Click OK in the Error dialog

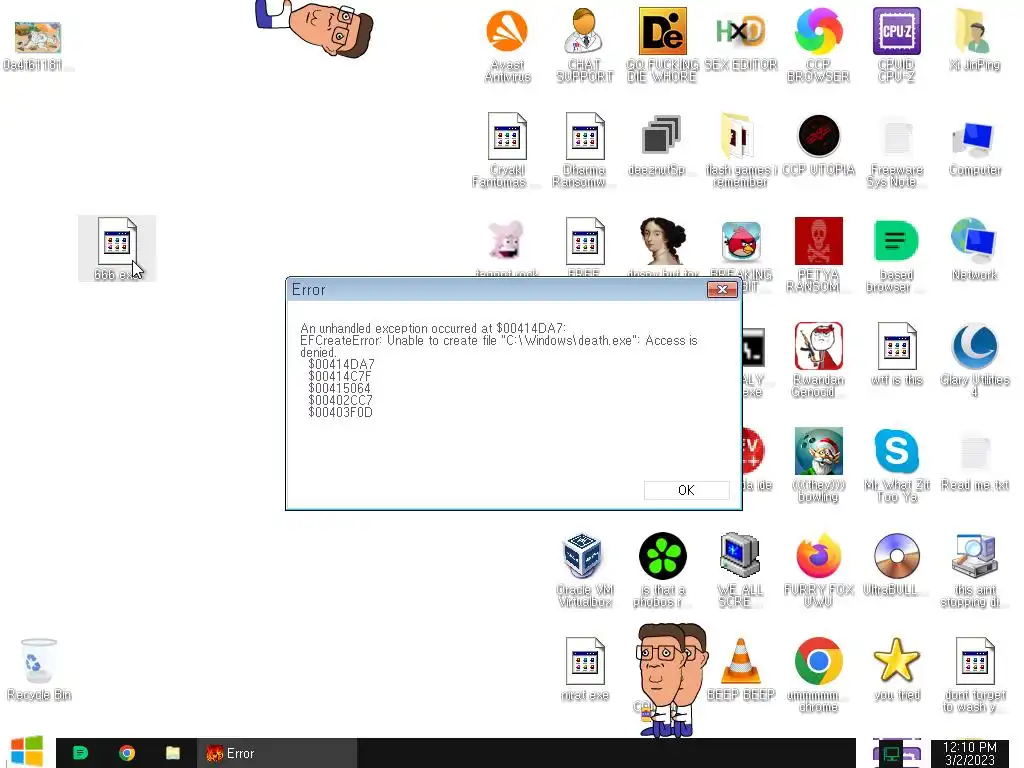pos(686,490)
